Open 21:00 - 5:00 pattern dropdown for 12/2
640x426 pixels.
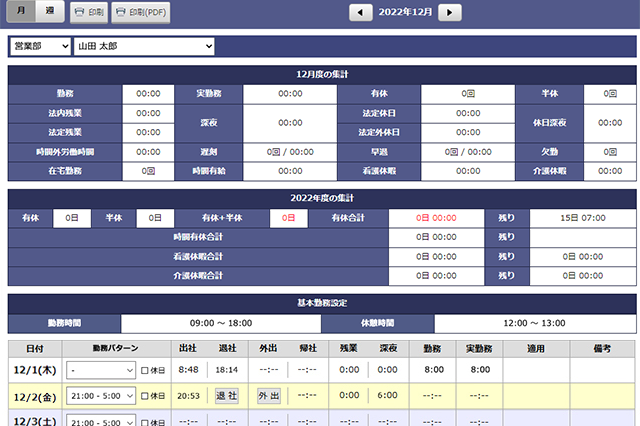click(101, 395)
